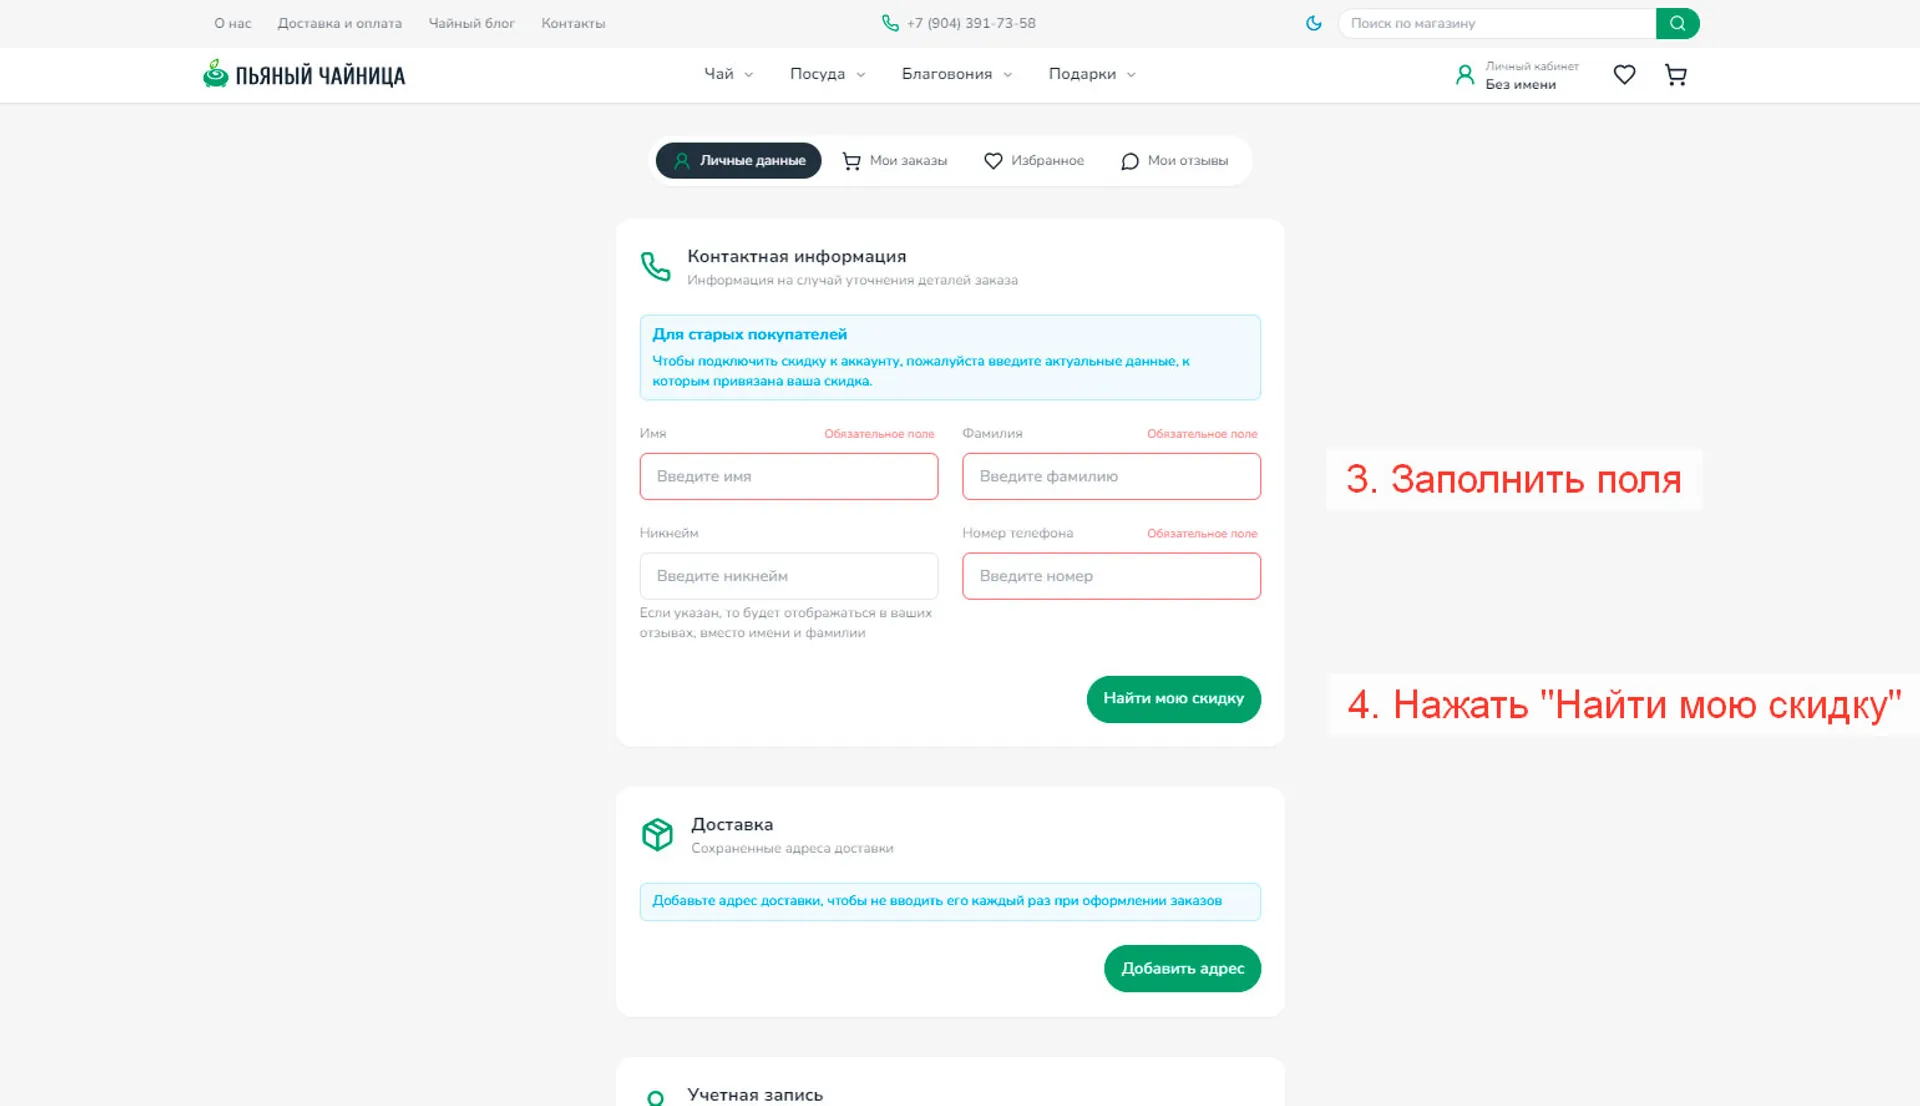Click the heart icon in Избранное tab

pos(993,161)
